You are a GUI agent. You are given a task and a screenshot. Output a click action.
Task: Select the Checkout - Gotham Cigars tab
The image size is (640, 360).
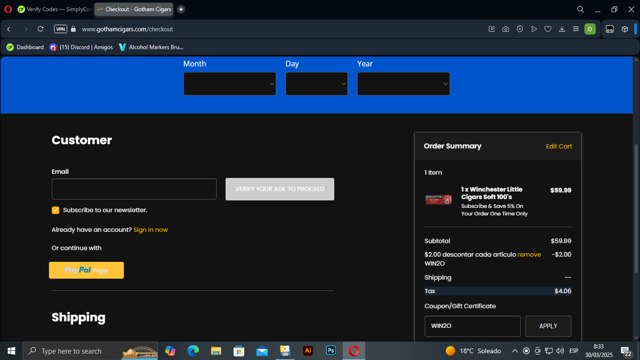(134, 9)
